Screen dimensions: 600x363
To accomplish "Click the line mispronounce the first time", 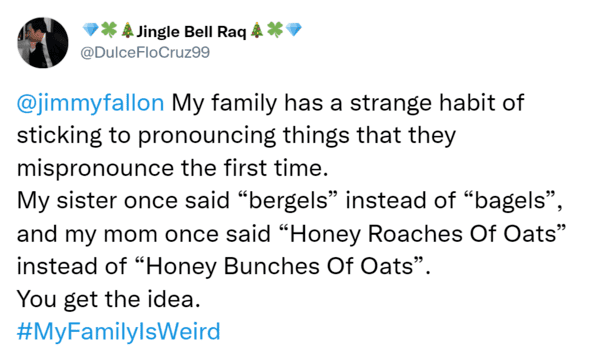I will pos(173,168).
